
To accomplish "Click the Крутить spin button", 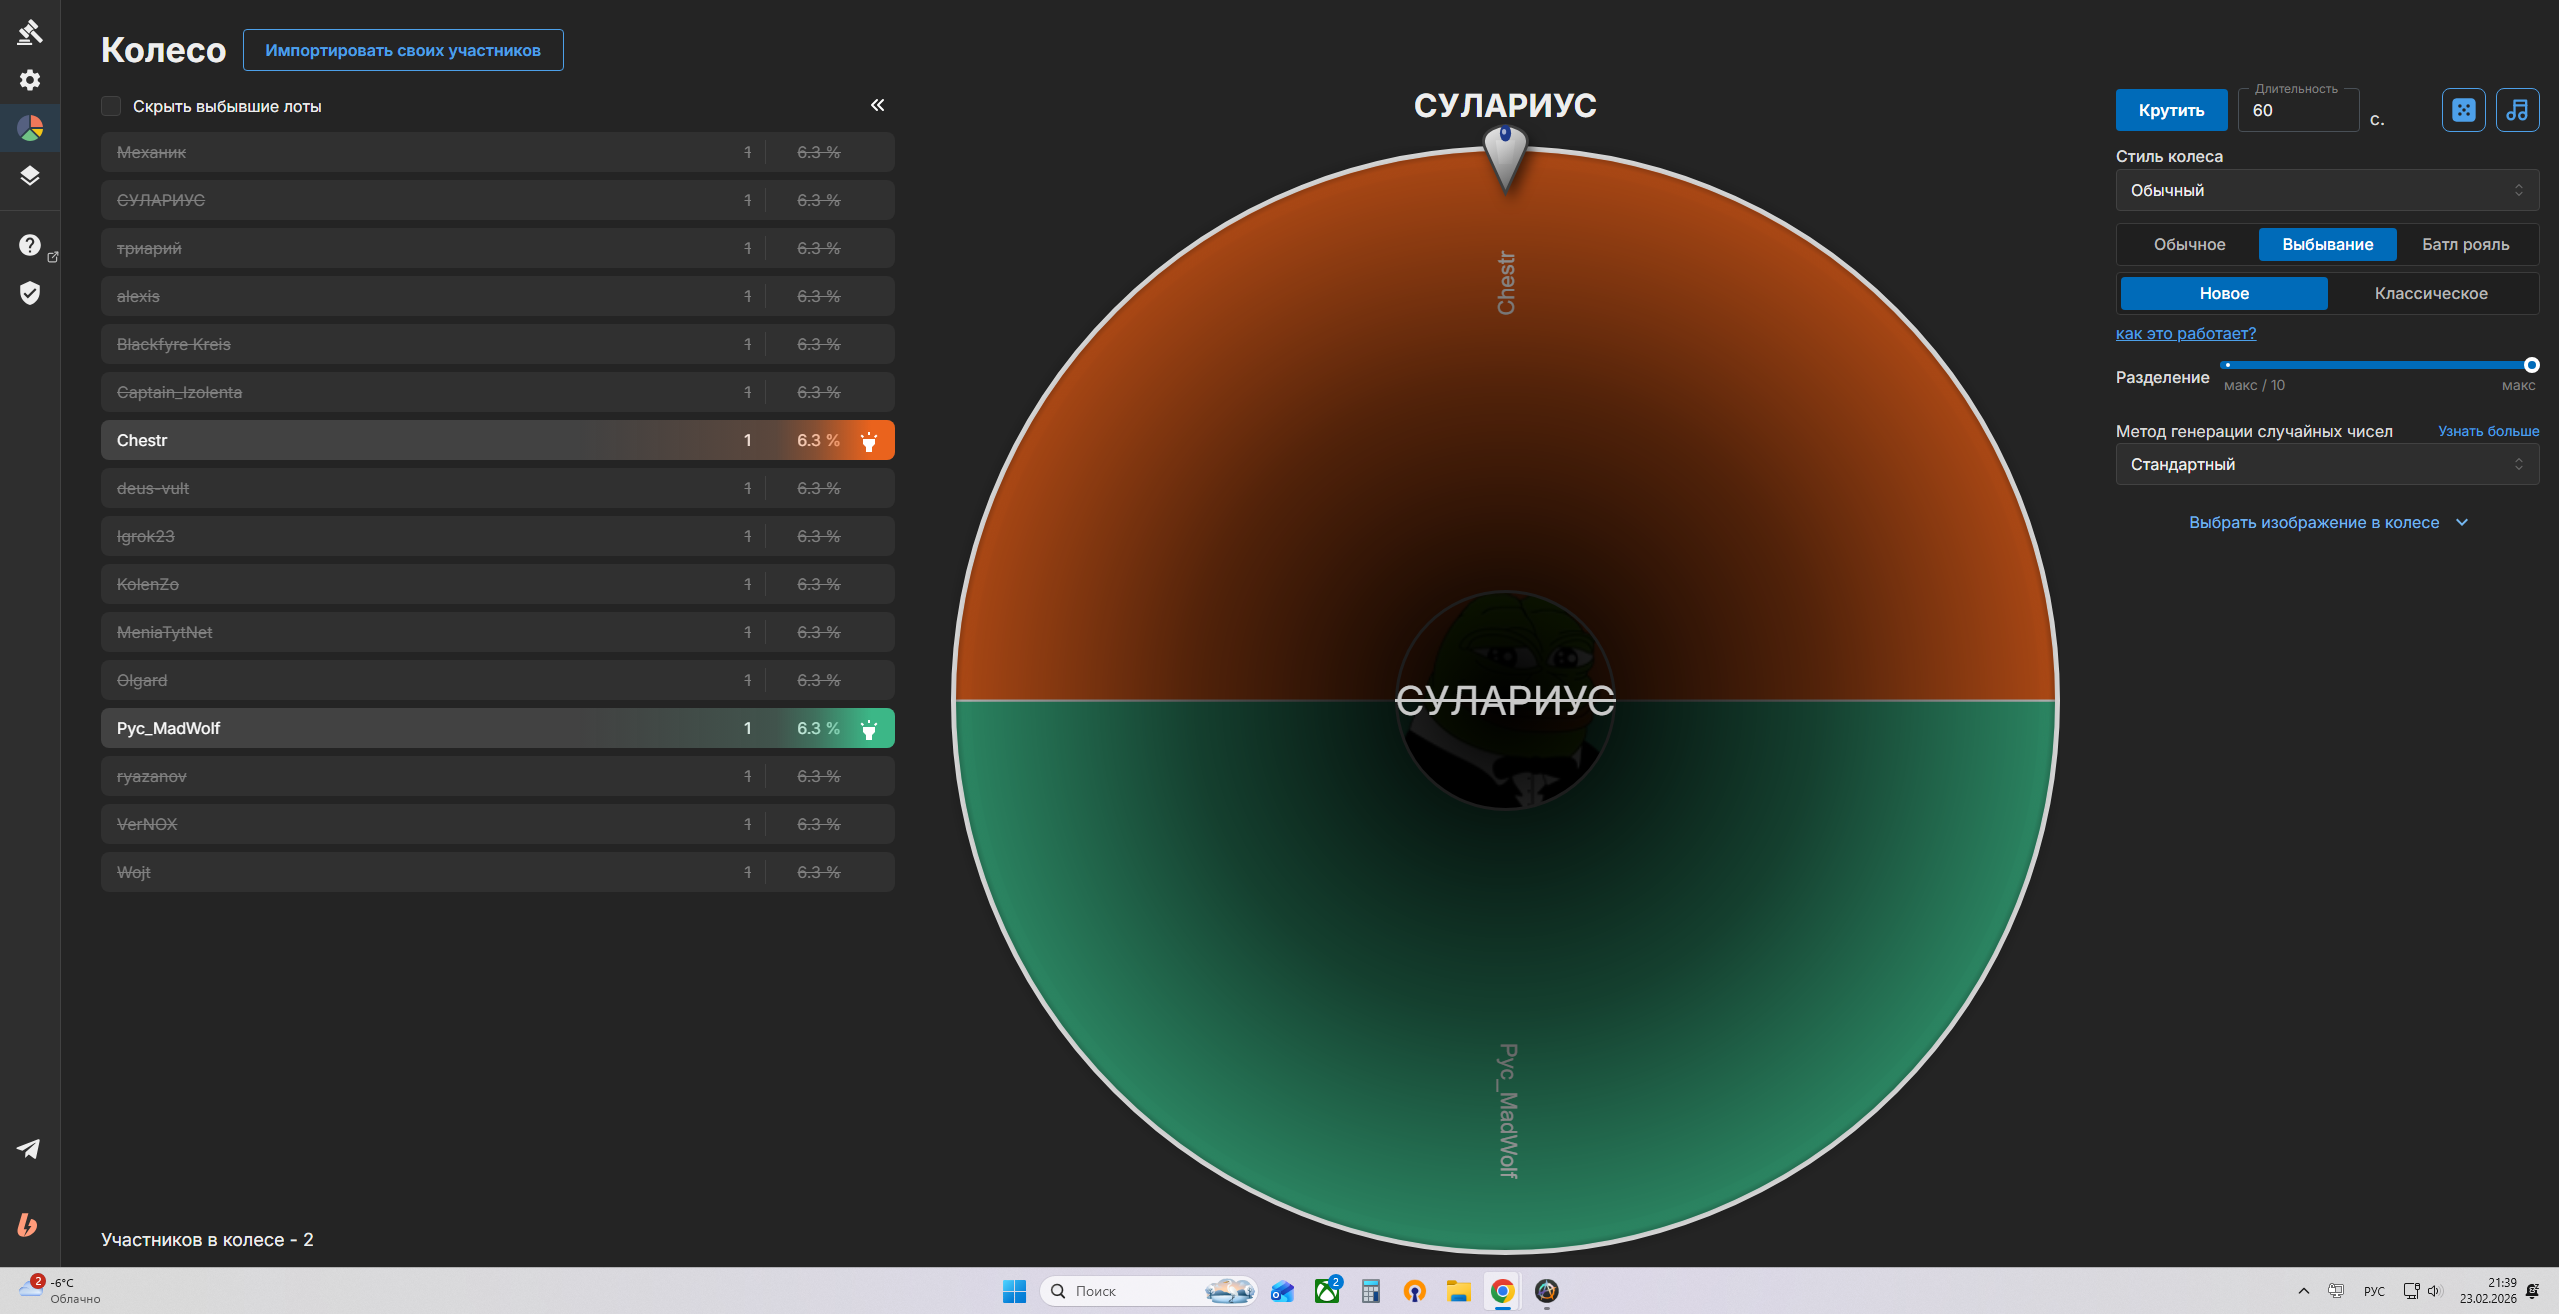I will [2171, 110].
